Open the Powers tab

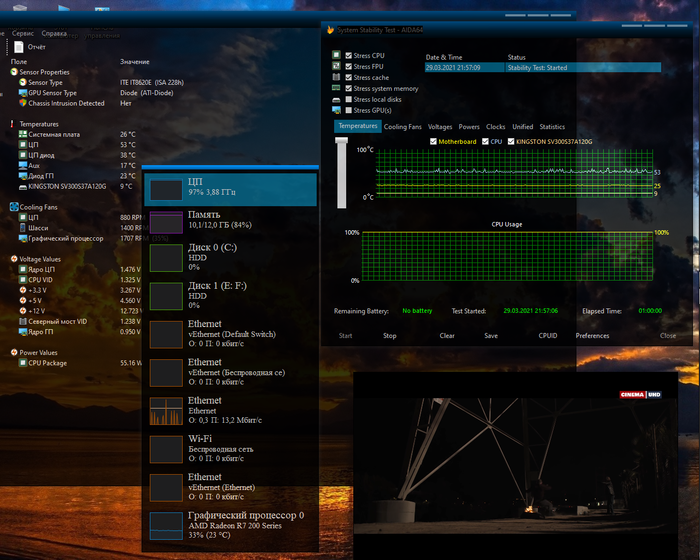point(469,127)
